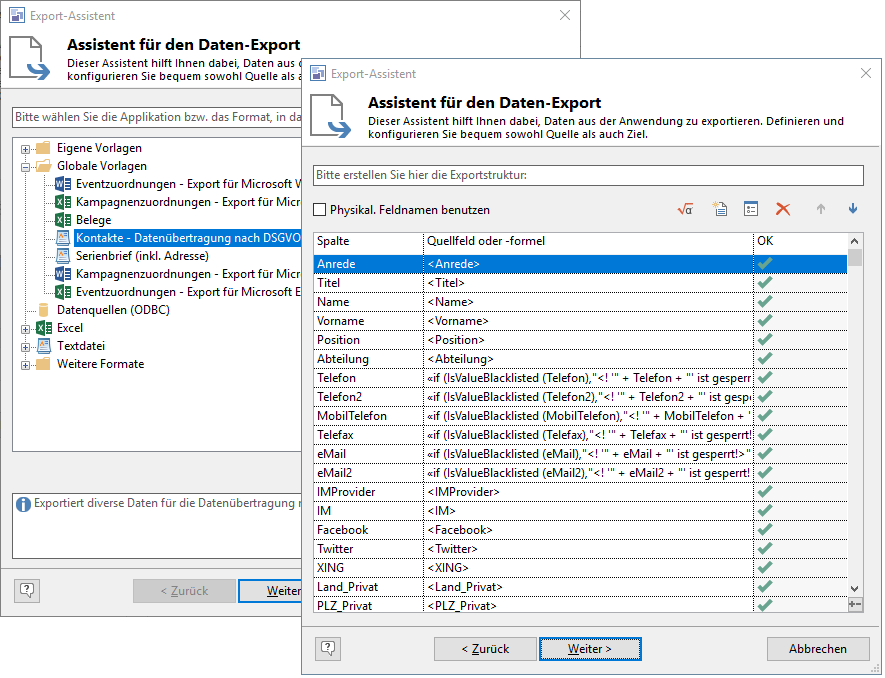Screen dimensions: 885x678
Task: Open the field properties list icon
Action: 750,209
